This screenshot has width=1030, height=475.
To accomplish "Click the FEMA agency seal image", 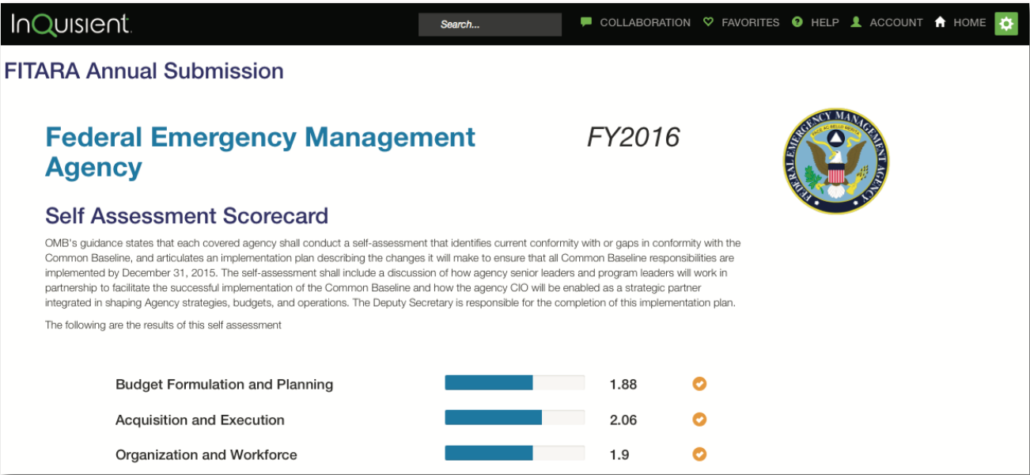I will pos(836,160).
